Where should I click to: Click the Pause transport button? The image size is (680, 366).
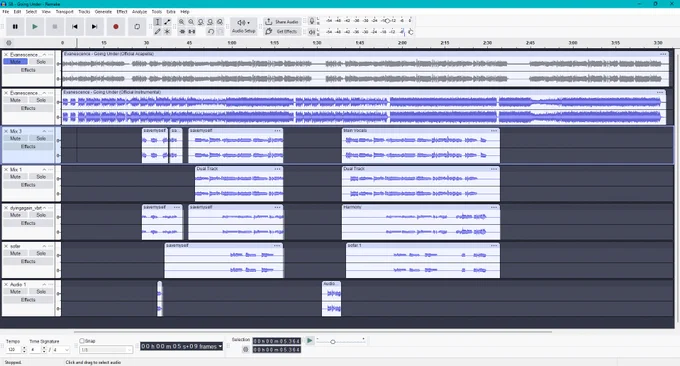coord(15,27)
